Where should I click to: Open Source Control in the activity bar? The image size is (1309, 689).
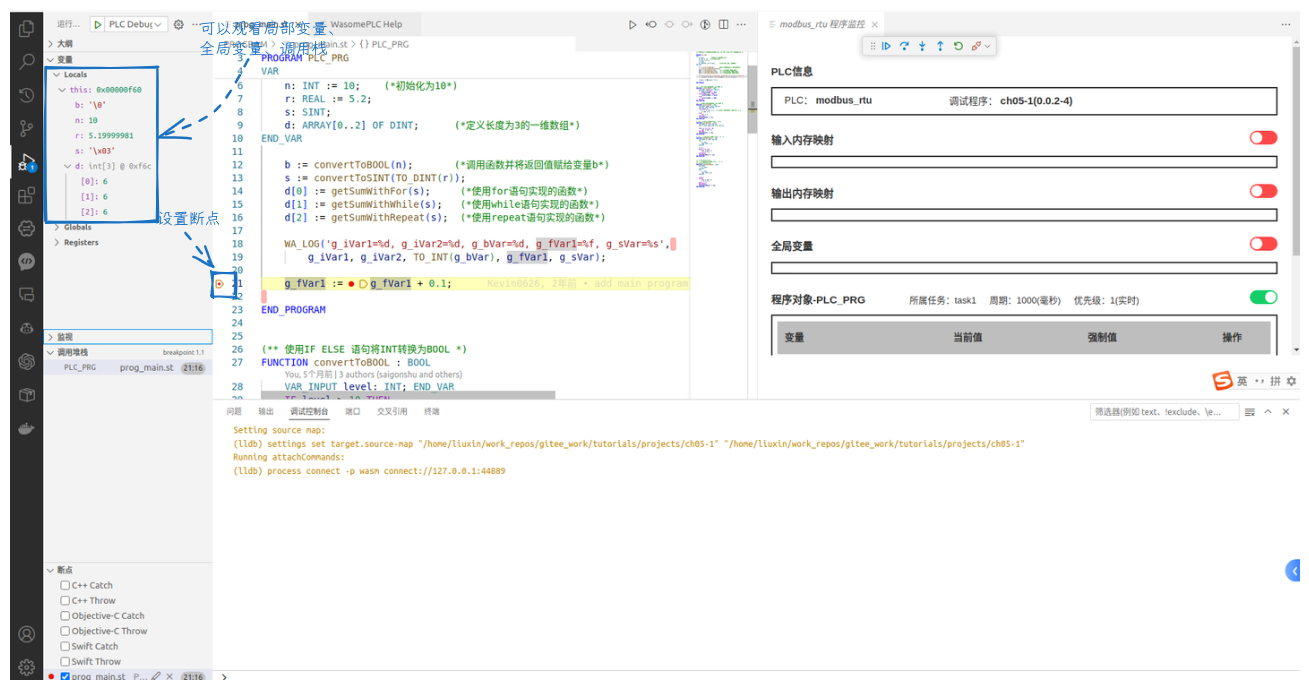tap(27, 128)
